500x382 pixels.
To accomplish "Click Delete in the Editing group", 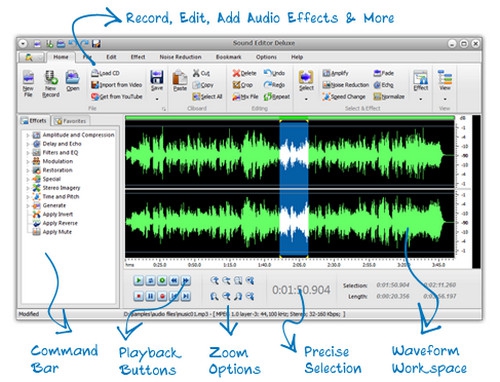I will 244,73.
